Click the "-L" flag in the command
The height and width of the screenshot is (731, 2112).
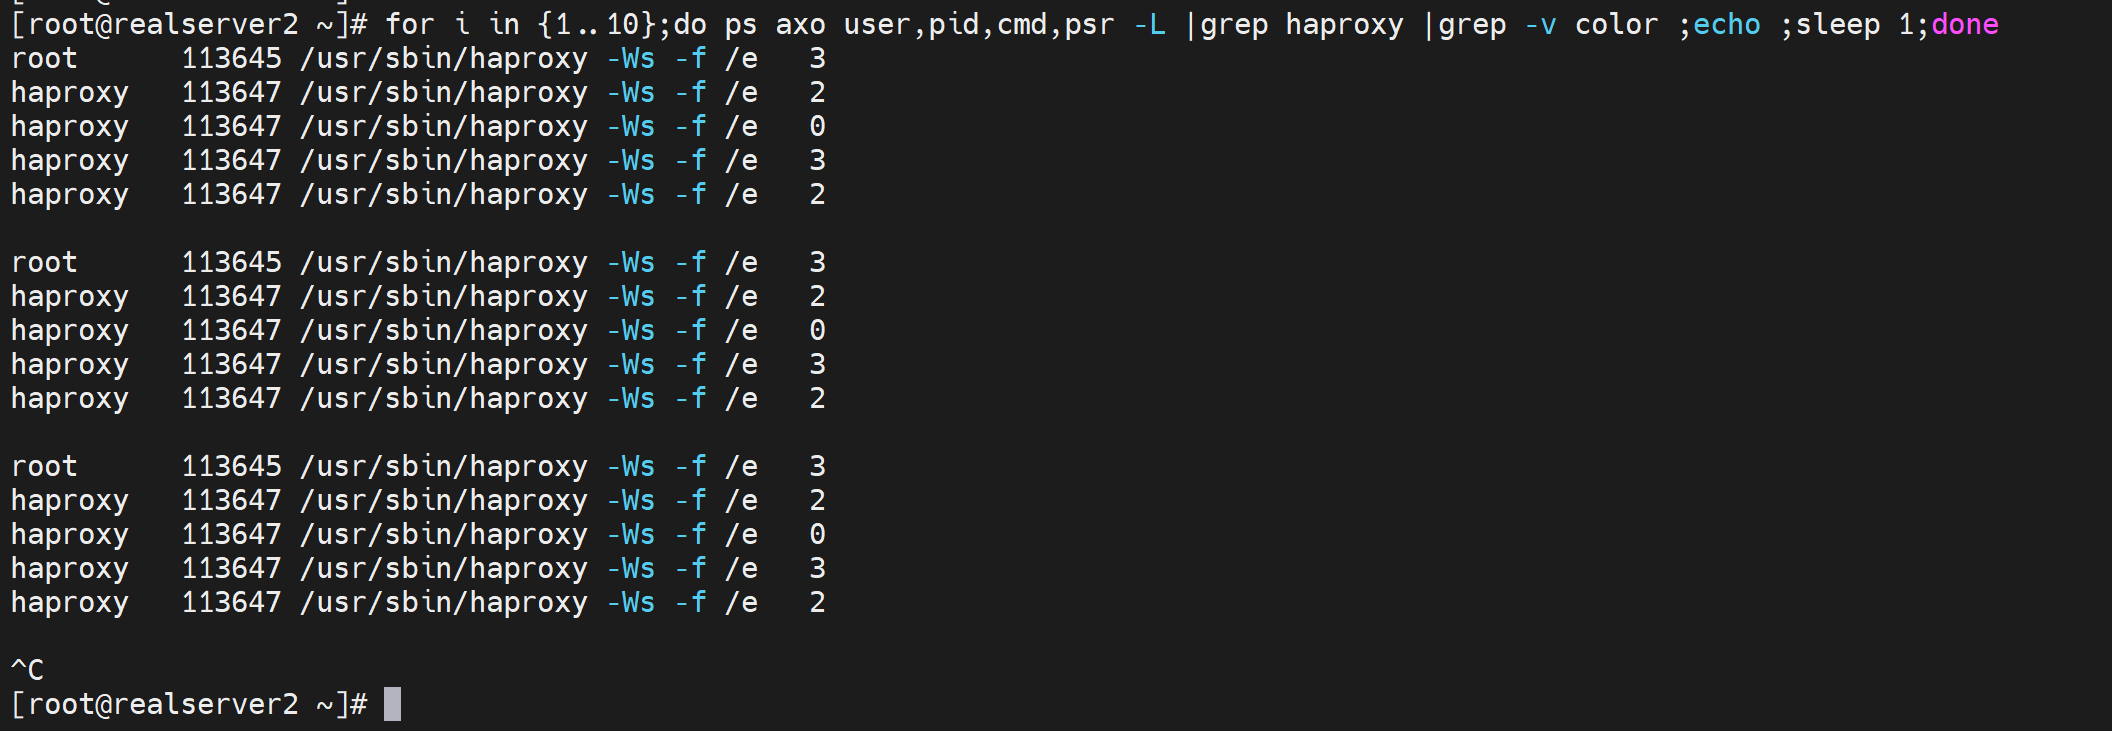[x=1149, y=24]
